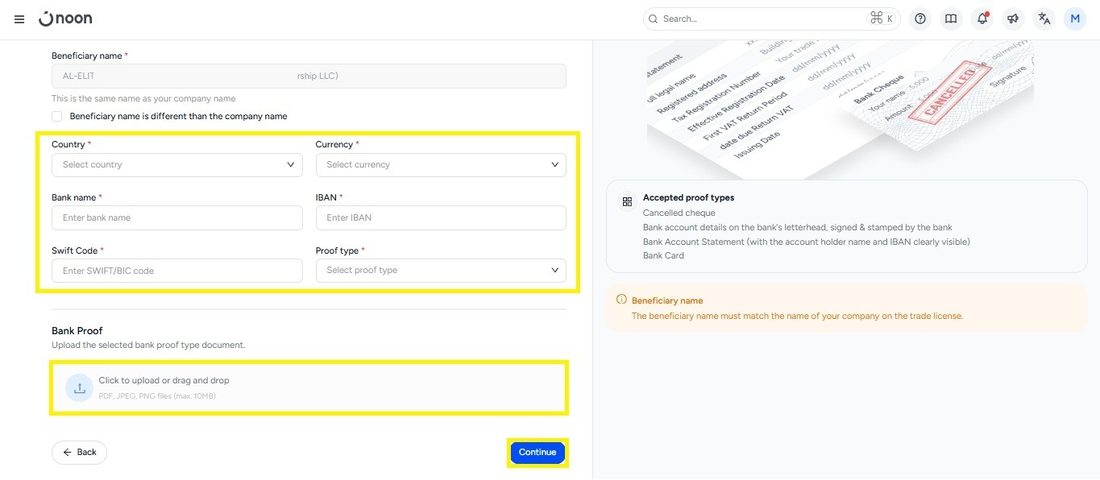
Task: Click the upload or drag and drop area
Action: [309, 387]
